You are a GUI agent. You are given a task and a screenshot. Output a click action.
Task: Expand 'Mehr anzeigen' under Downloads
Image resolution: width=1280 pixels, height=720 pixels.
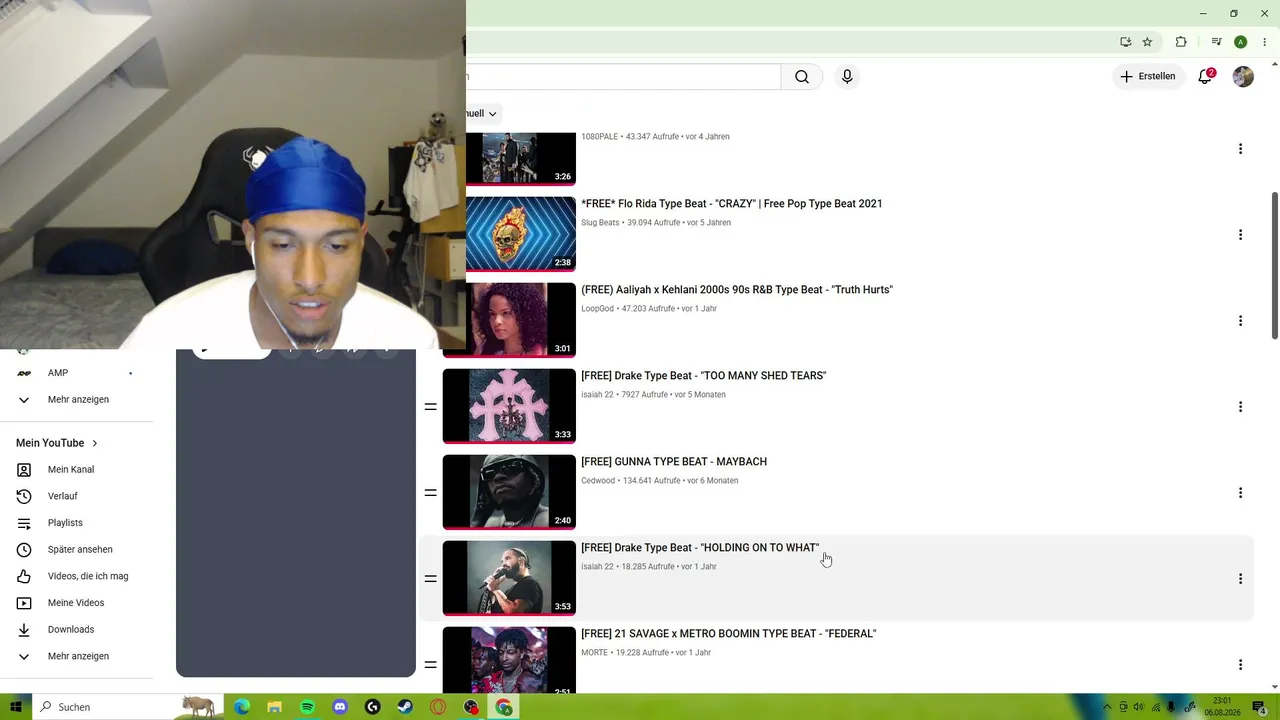click(x=77, y=656)
